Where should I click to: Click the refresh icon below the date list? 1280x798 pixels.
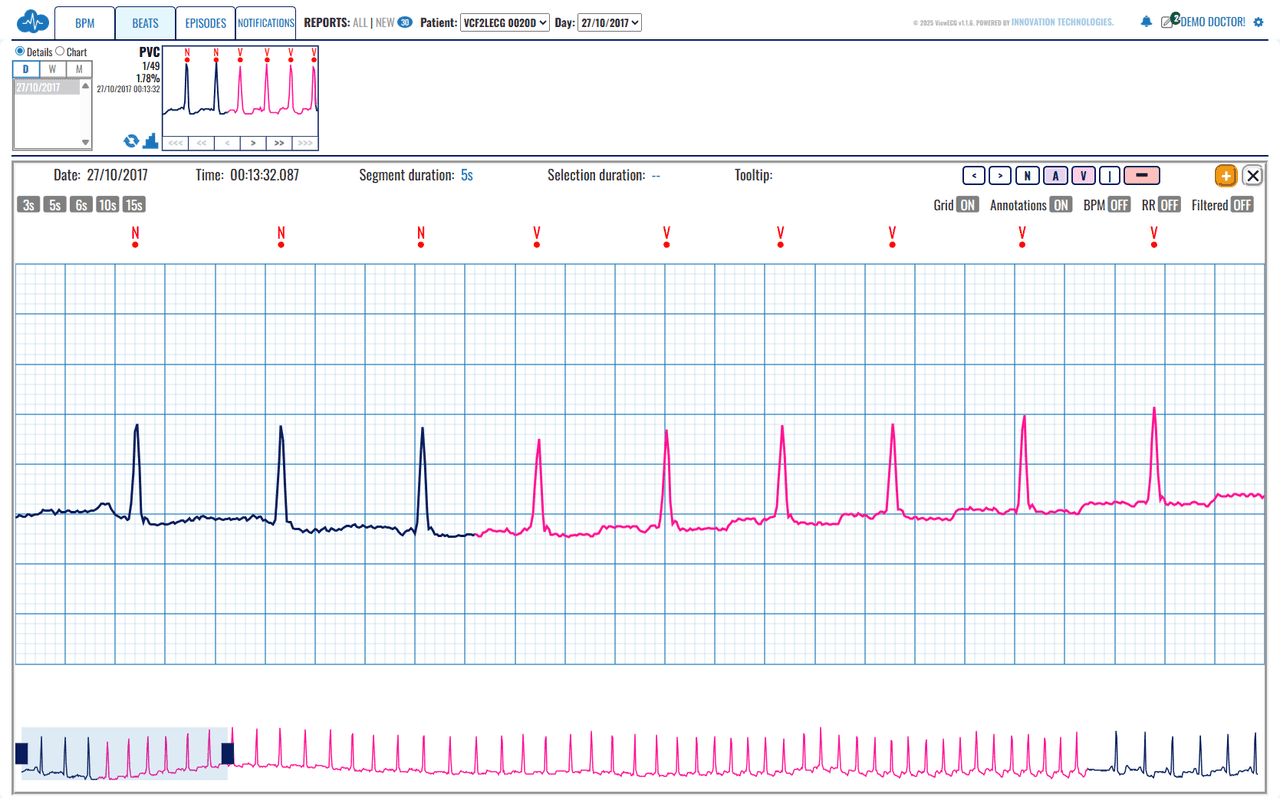(130, 141)
